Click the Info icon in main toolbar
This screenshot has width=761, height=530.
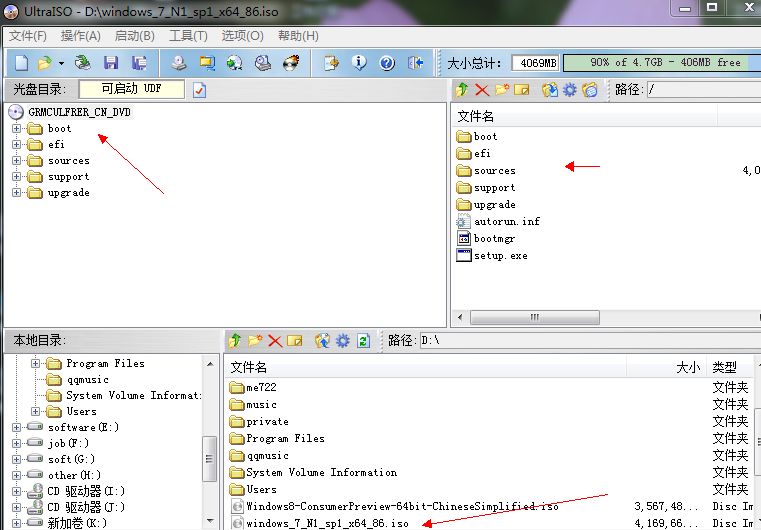(359, 63)
